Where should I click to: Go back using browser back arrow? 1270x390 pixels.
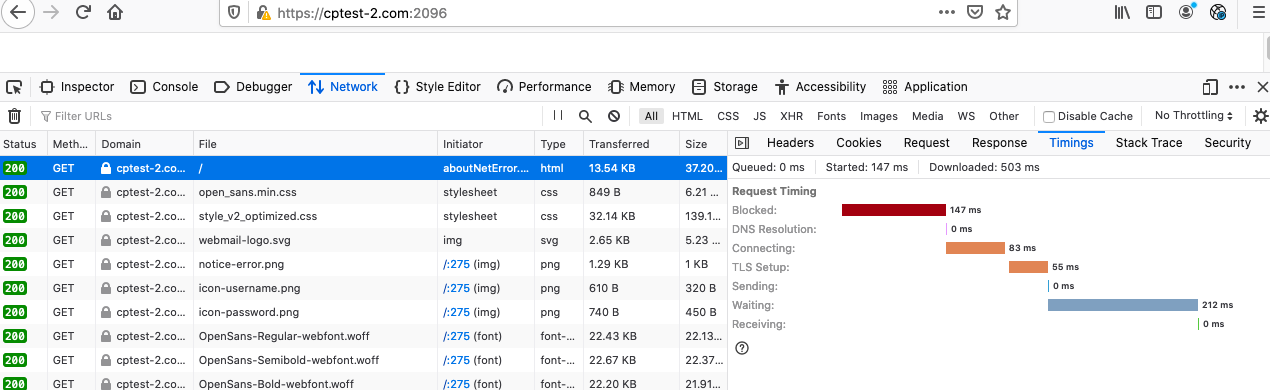click(17, 13)
